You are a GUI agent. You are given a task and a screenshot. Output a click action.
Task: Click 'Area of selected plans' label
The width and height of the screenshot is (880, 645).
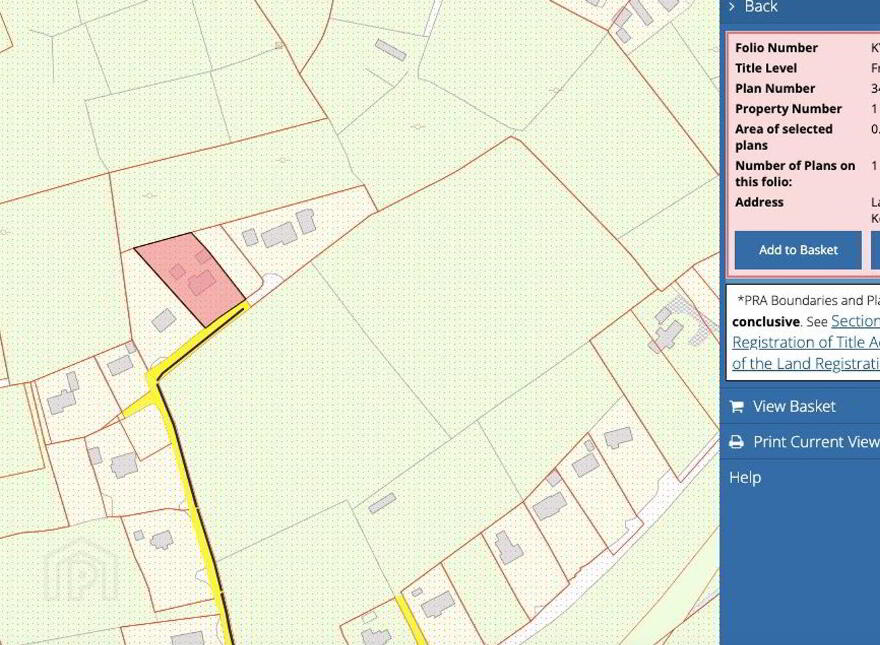point(783,137)
